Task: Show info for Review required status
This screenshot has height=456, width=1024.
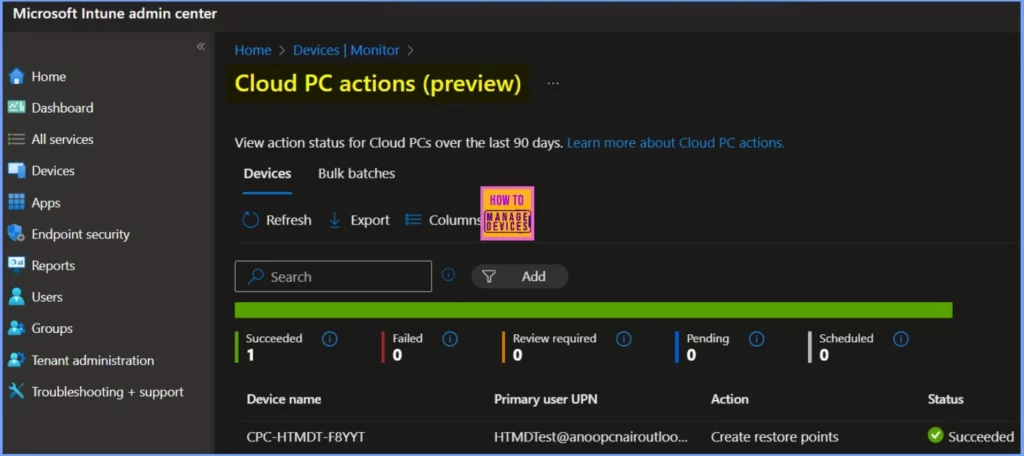Action: (x=624, y=339)
